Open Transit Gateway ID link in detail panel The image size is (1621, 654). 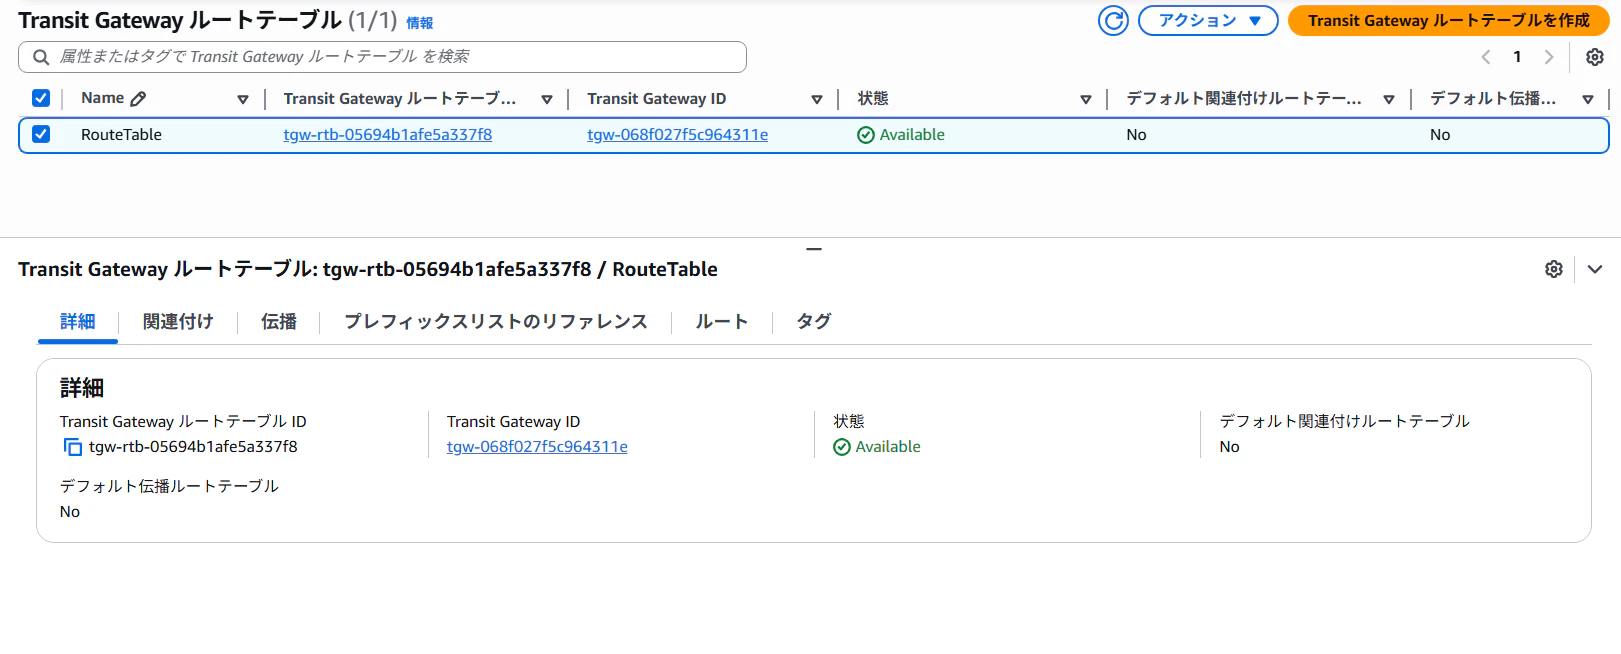[537, 447]
